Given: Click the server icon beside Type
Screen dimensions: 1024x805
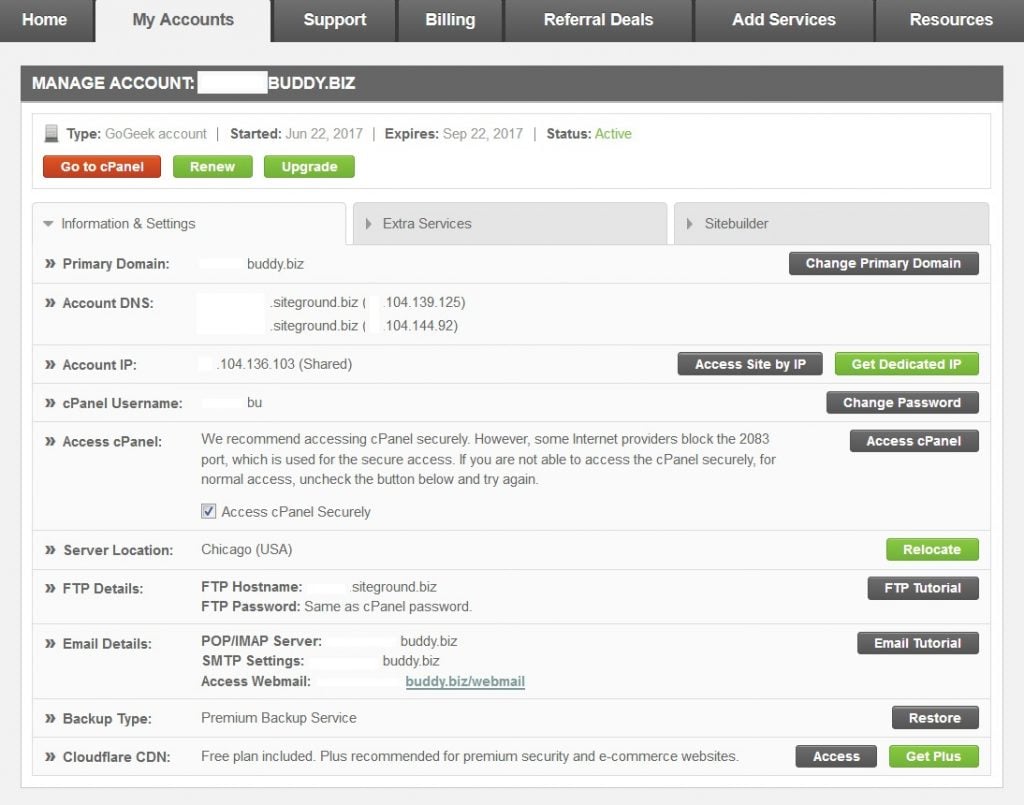Looking at the screenshot, I should tap(51, 134).
